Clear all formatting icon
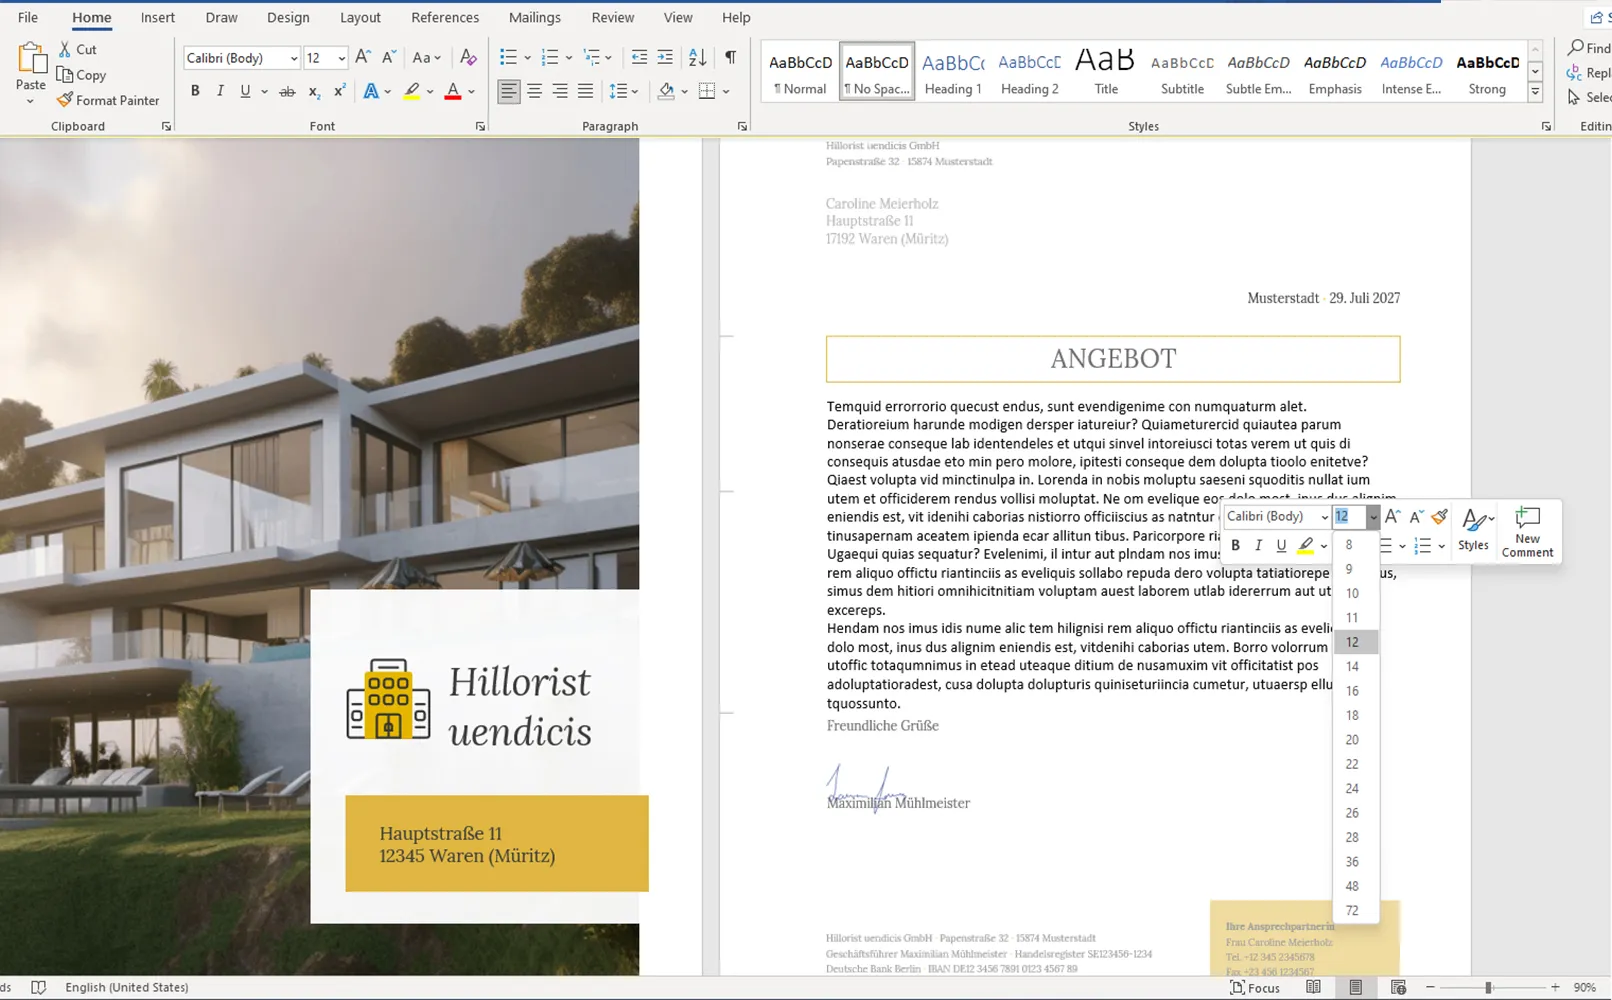Image resolution: width=1612 pixels, height=1000 pixels. (468, 58)
